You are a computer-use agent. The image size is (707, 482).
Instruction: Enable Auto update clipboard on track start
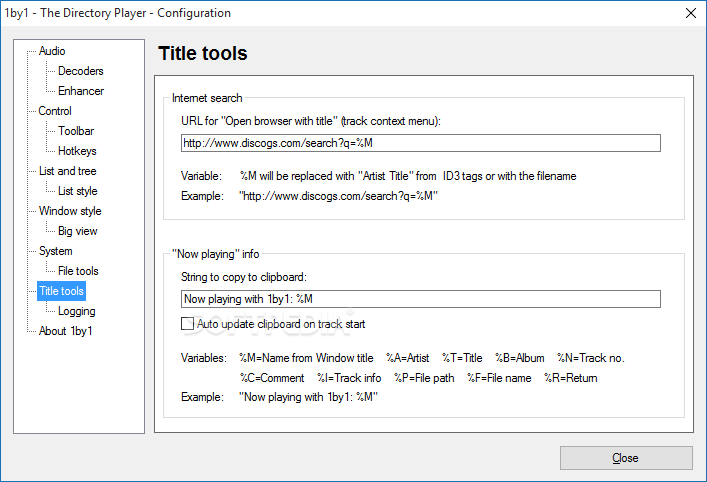pyautogui.click(x=187, y=324)
